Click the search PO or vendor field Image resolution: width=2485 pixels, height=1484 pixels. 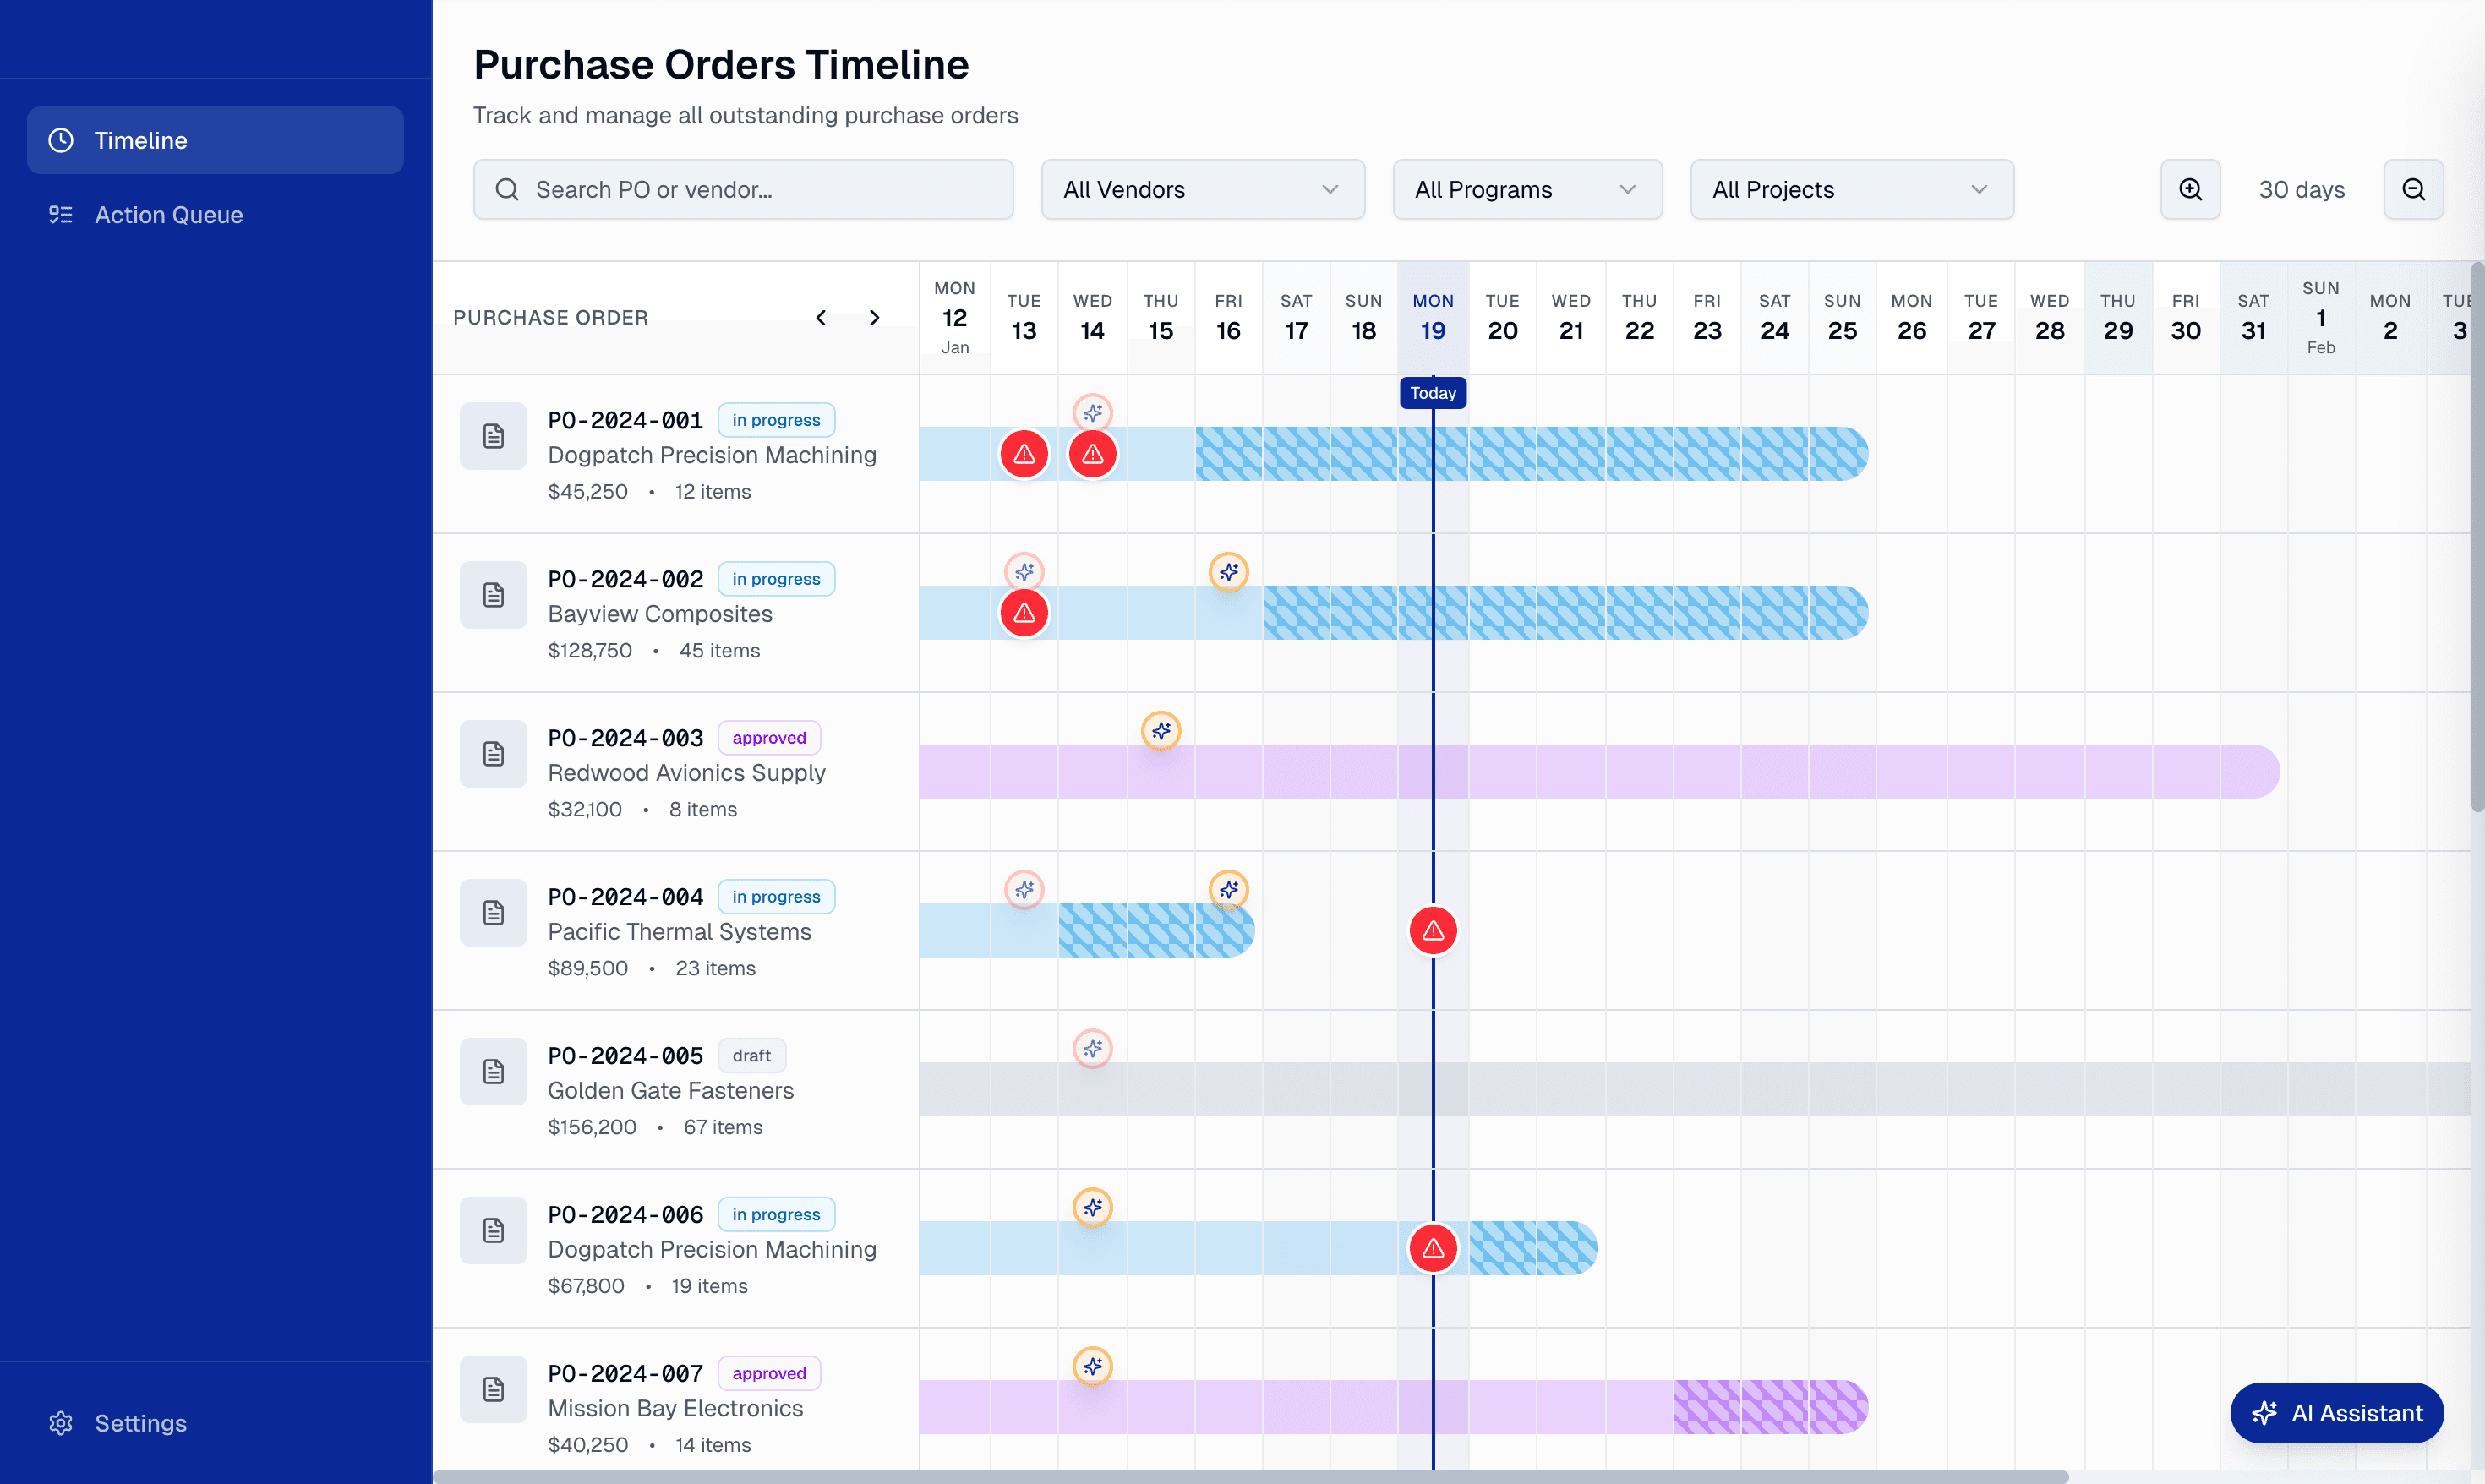click(743, 189)
